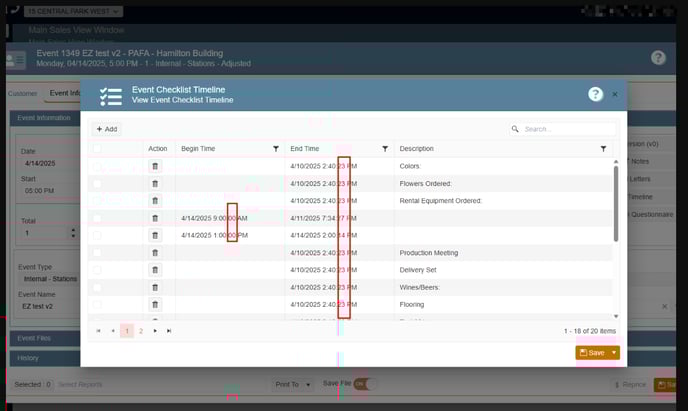Filter the End Time column

point(385,148)
